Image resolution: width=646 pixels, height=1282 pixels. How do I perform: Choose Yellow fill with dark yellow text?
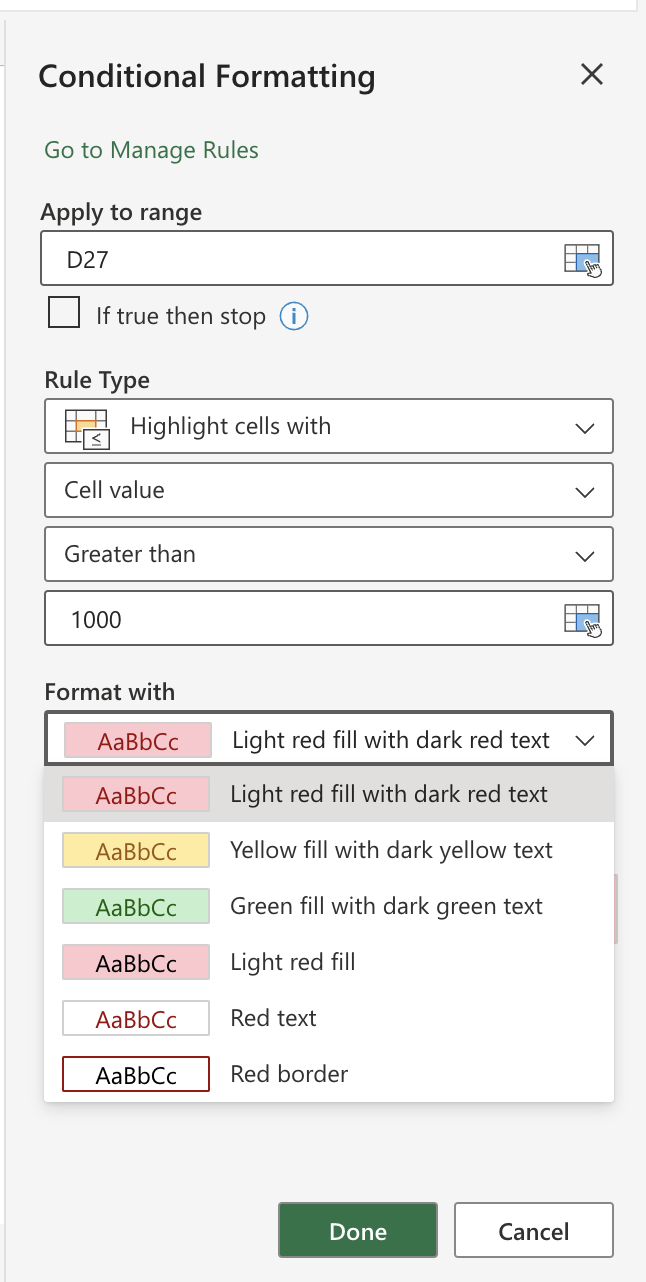pos(390,851)
